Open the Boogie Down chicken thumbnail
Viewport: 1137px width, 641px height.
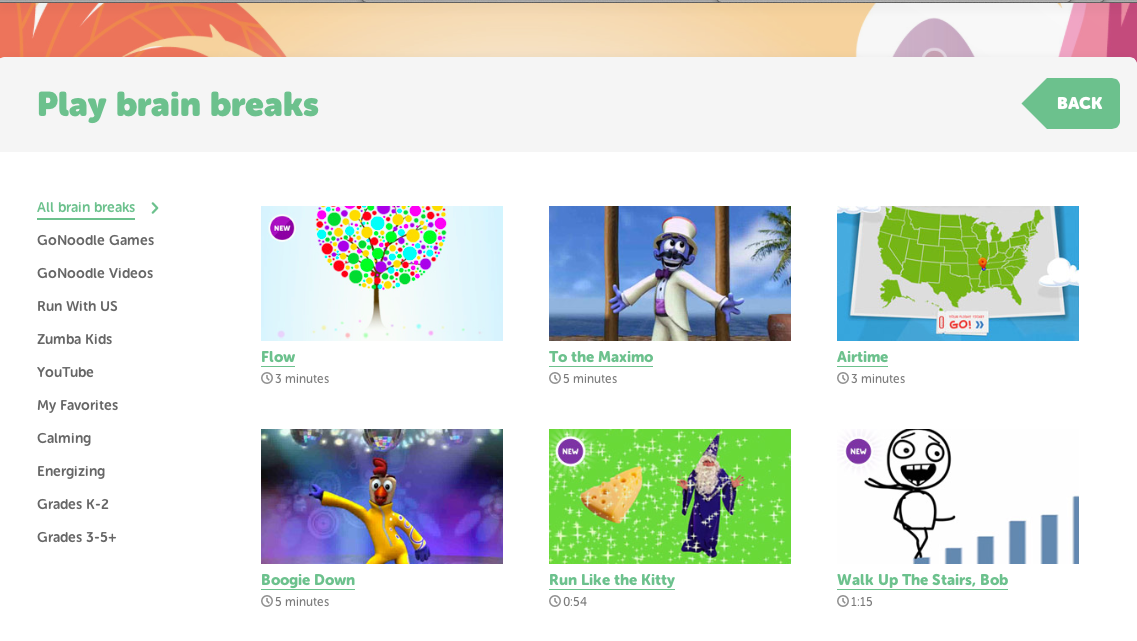(x=382, y=497)
